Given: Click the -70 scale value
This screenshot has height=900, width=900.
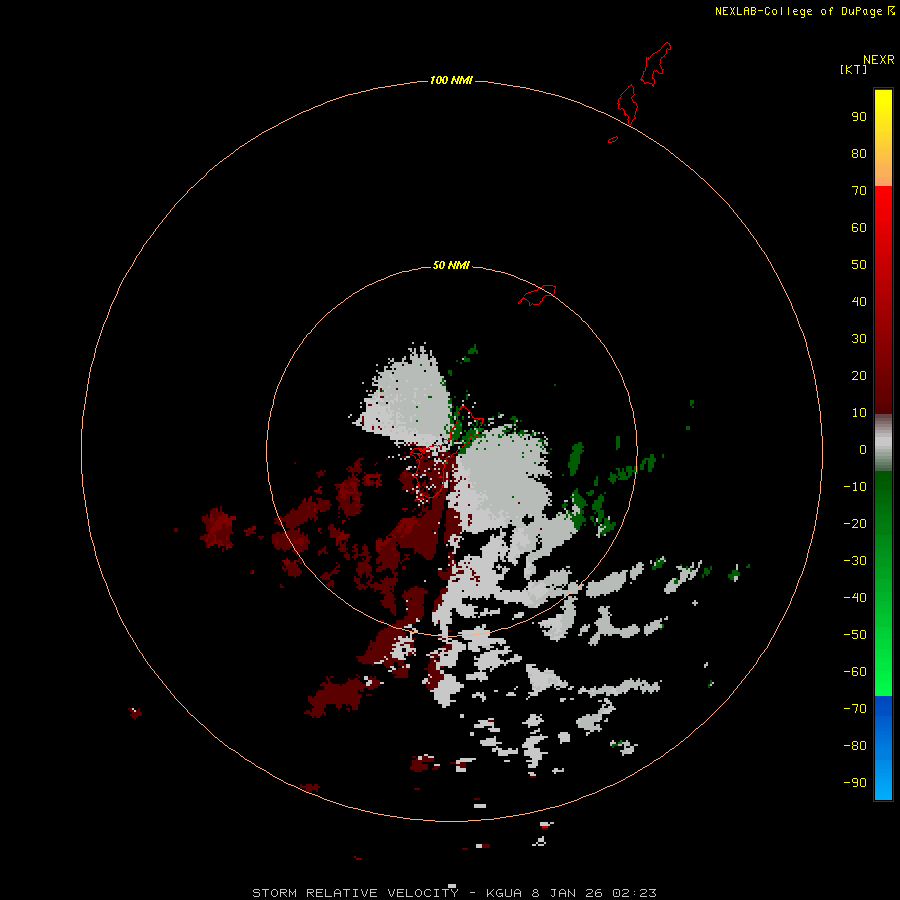Looking at the screenshot, I should [x=855, y=709].
